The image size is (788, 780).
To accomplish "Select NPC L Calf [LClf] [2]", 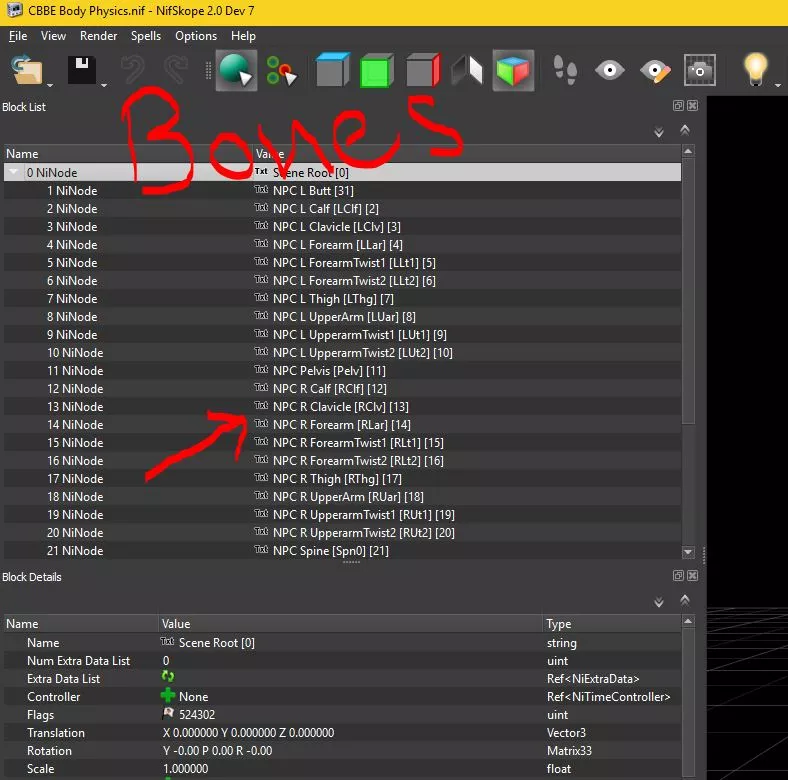I will click(326, 209).
